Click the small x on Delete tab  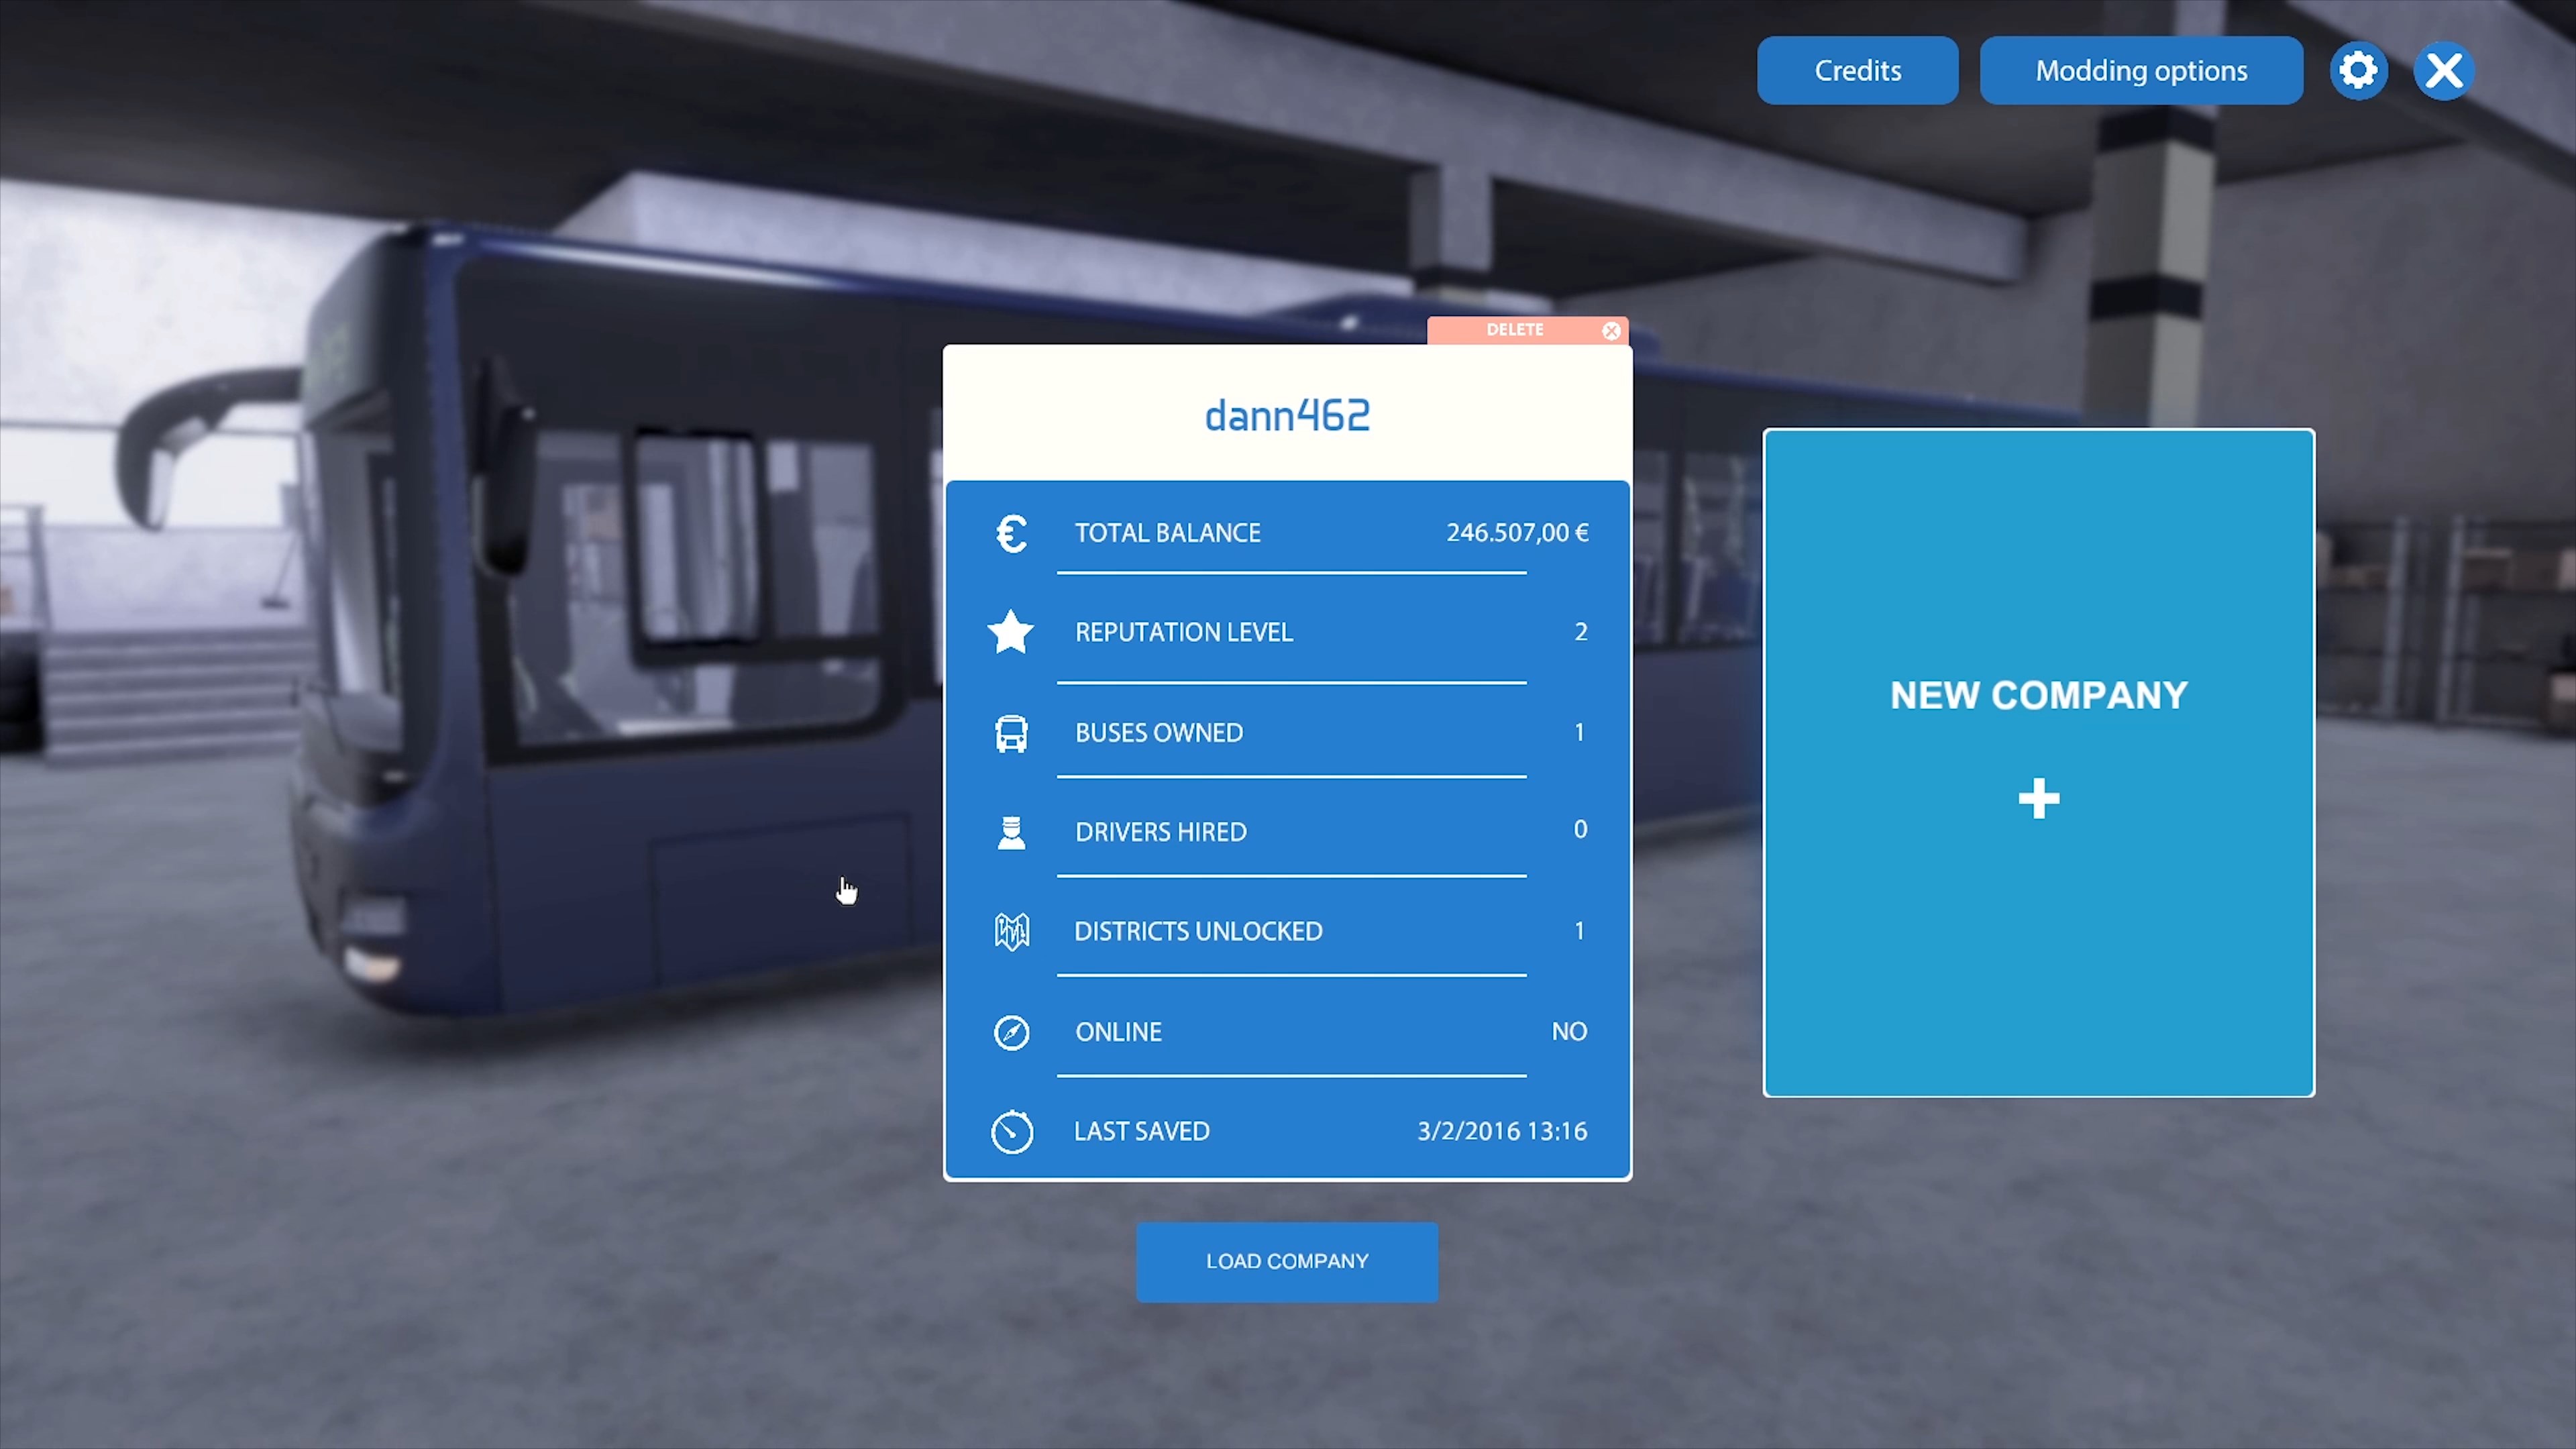pos(1611,331)
